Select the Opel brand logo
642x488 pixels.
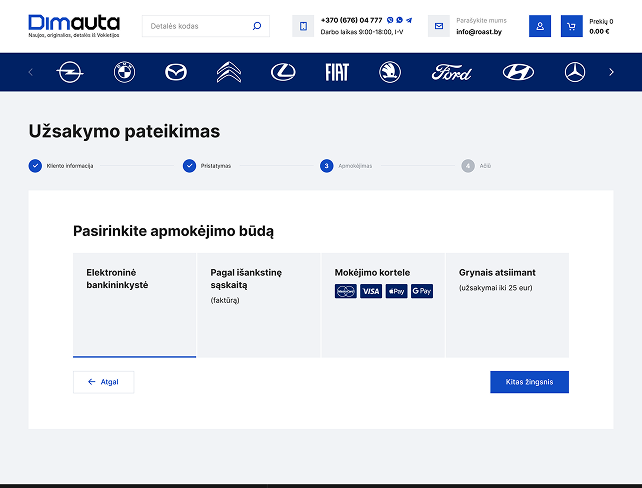[x=70, y=72]
